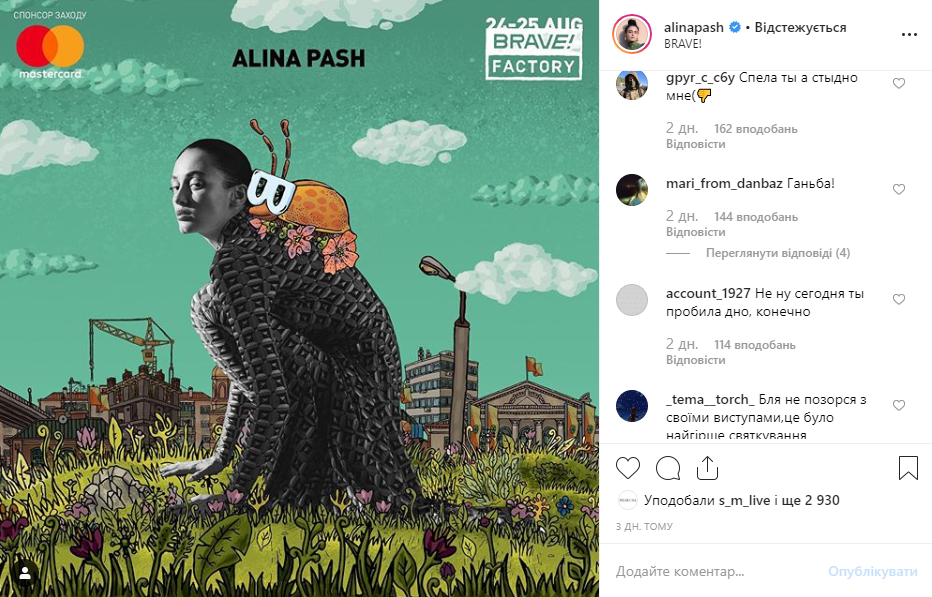Open the alinapash profile avatar
Viewport: 932px width, 597px height.
tap(632, 34)
